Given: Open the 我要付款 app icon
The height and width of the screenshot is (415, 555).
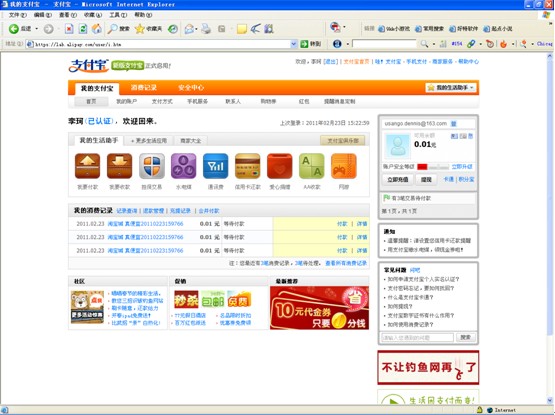Looking at the screenshot, I should click(x=87, y=166).
